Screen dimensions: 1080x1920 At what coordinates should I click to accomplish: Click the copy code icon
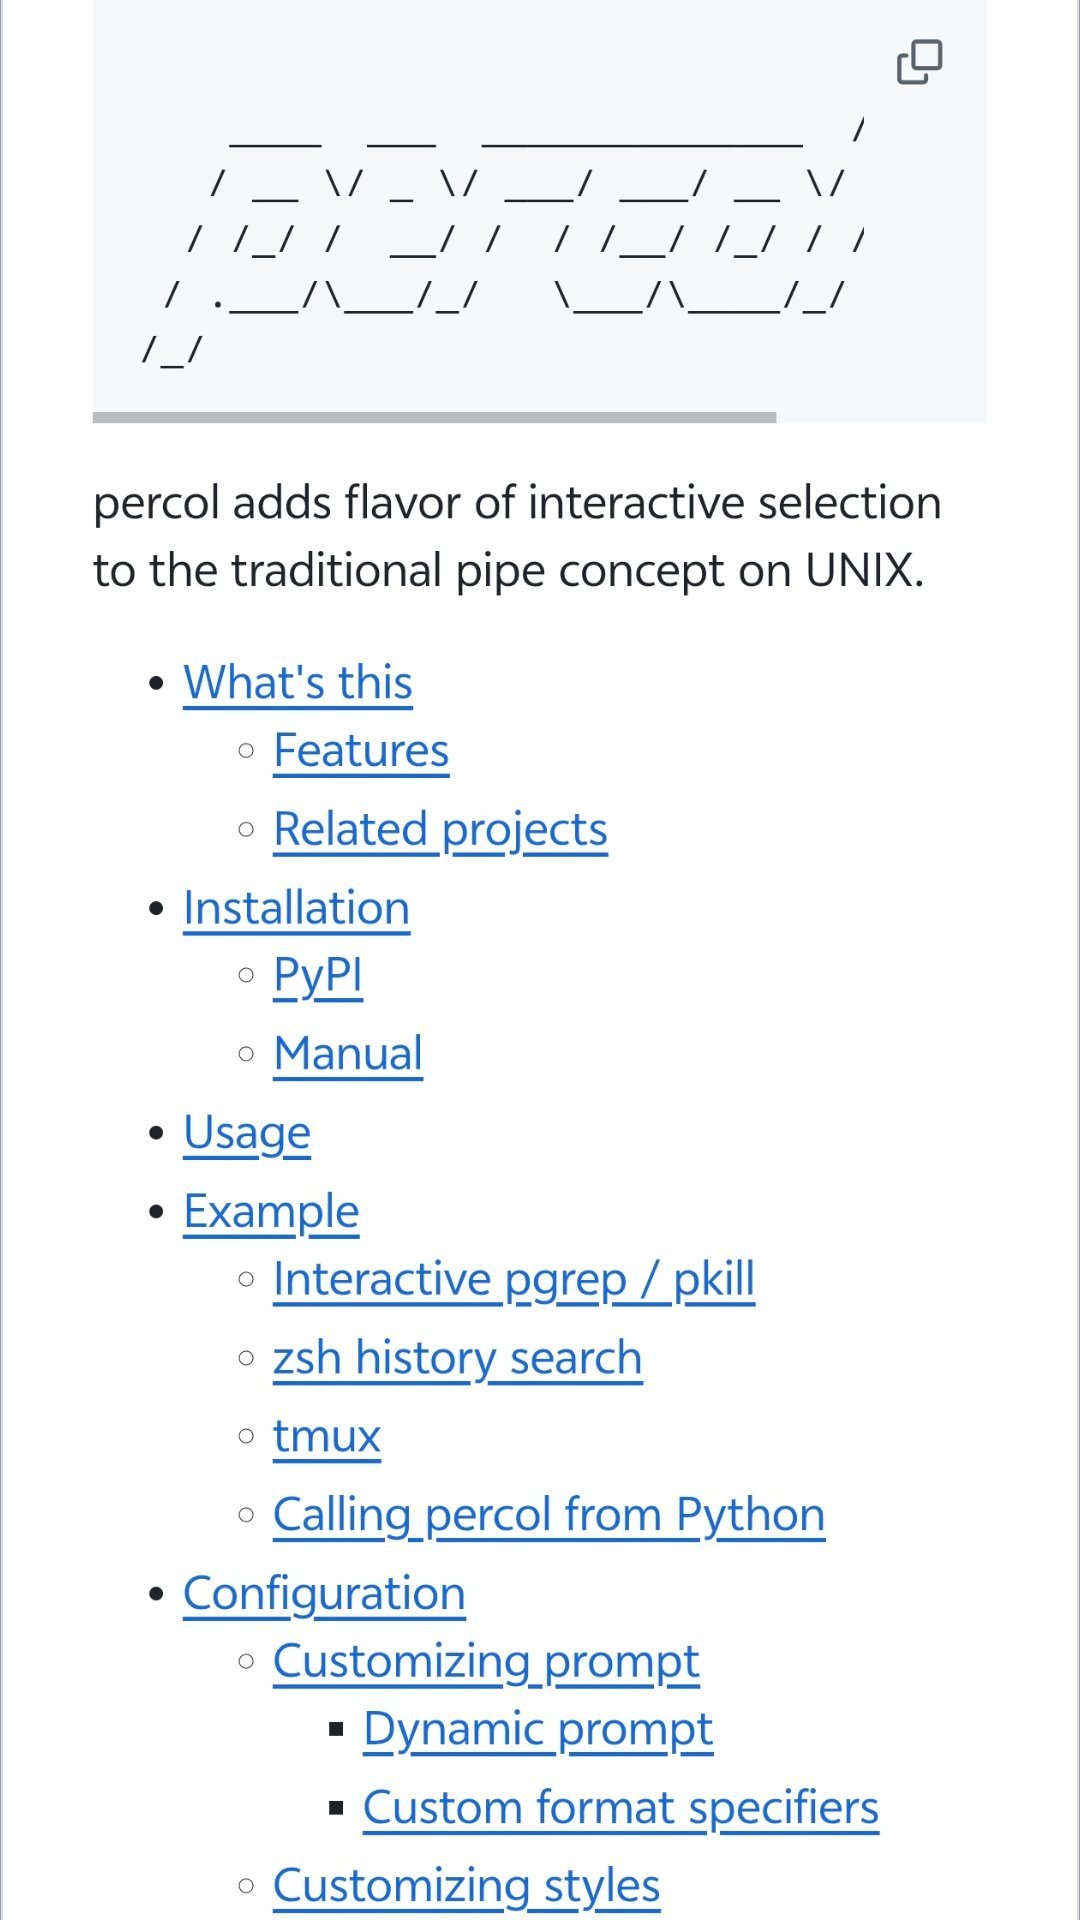coord(919,62)
